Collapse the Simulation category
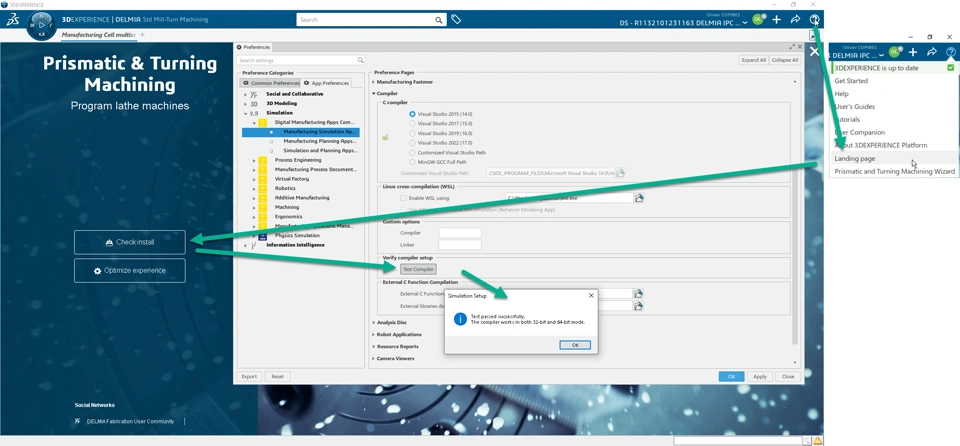Viewport: 960px width, 446px height. [x=246, y=113]
